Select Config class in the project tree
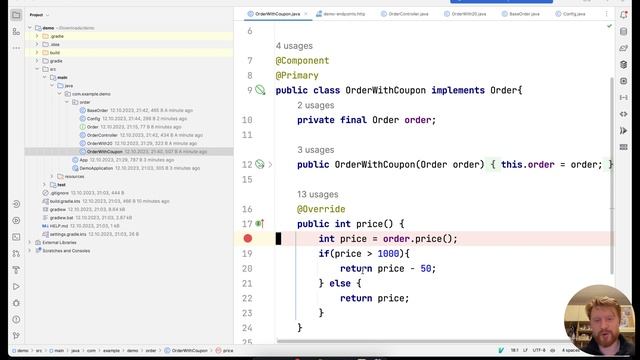 [x=93, y=118]
